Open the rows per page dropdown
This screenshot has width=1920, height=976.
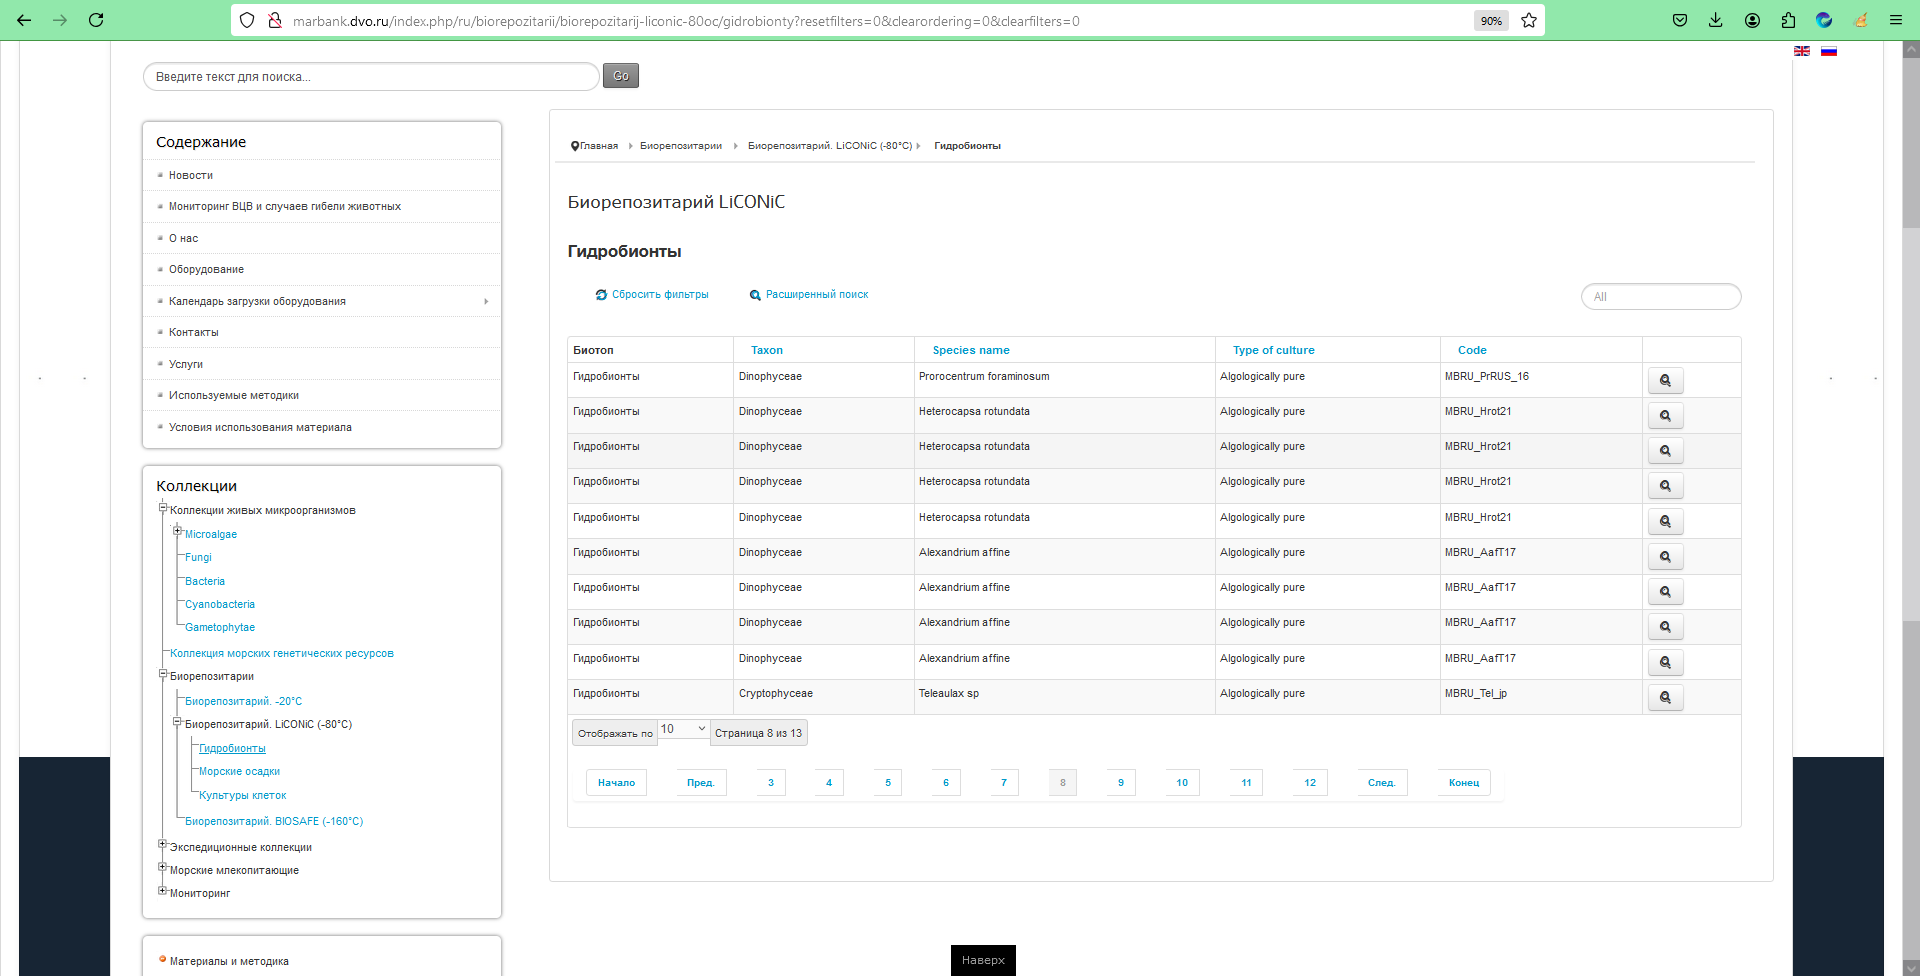[684, 730]
